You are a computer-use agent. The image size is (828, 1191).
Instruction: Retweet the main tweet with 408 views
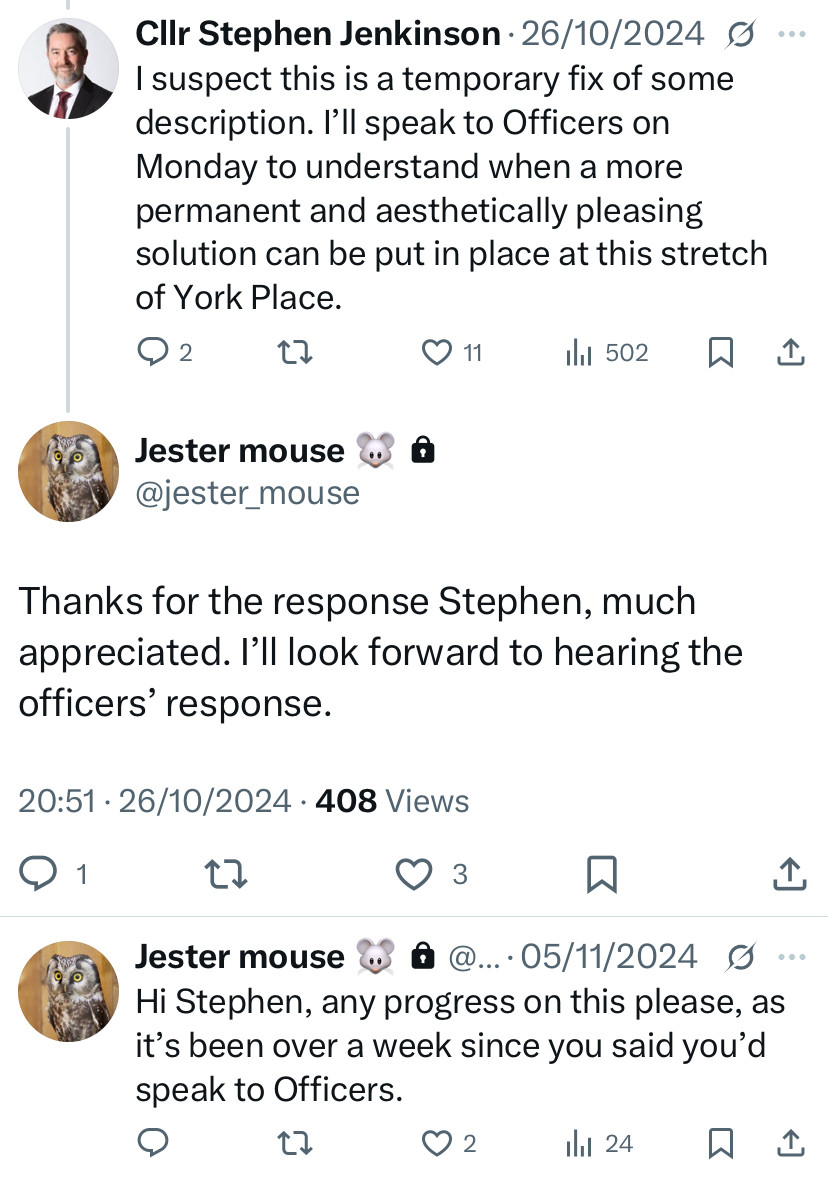pyautogui.click(x=226, y=874)
